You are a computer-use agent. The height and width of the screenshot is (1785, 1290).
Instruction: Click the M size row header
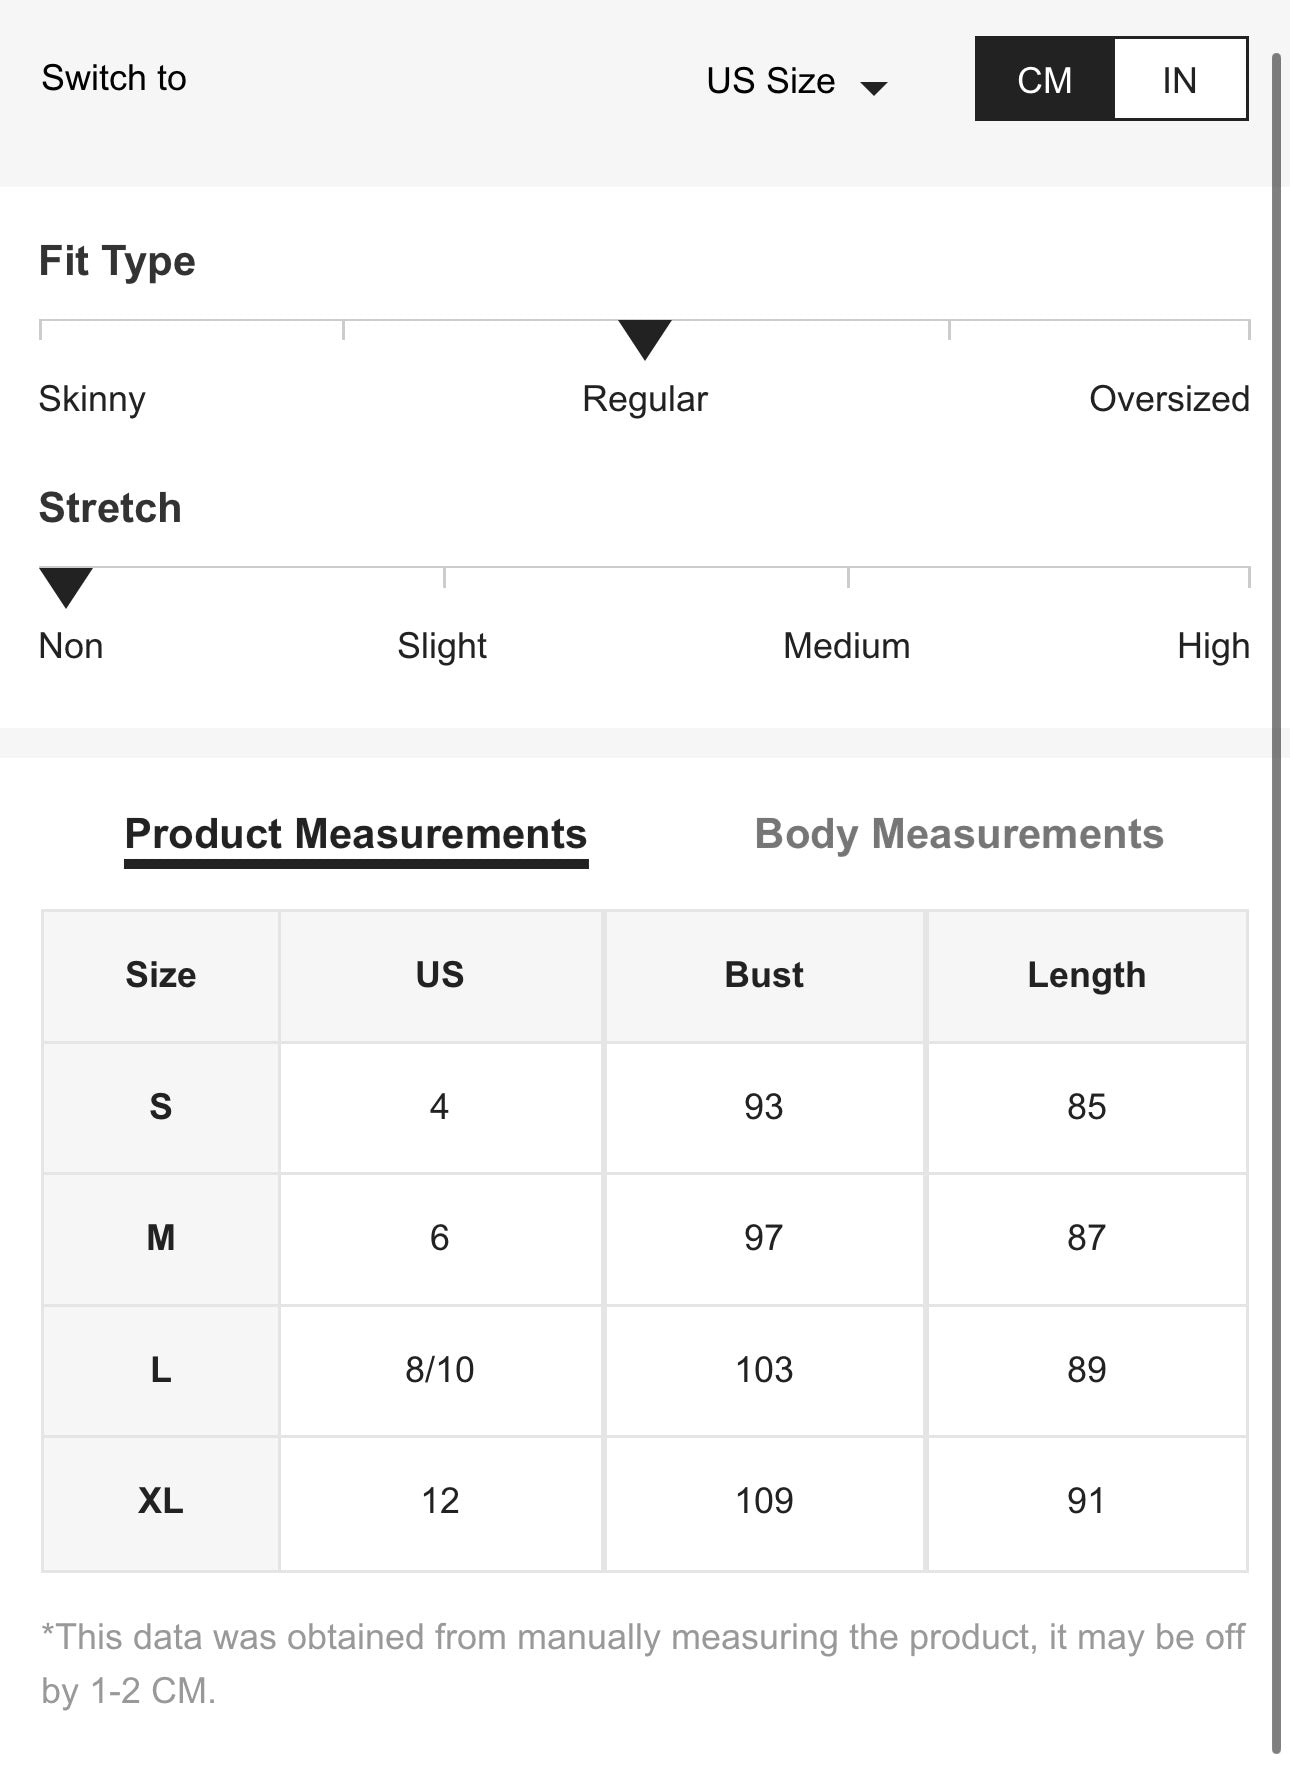pos(161,1238)
